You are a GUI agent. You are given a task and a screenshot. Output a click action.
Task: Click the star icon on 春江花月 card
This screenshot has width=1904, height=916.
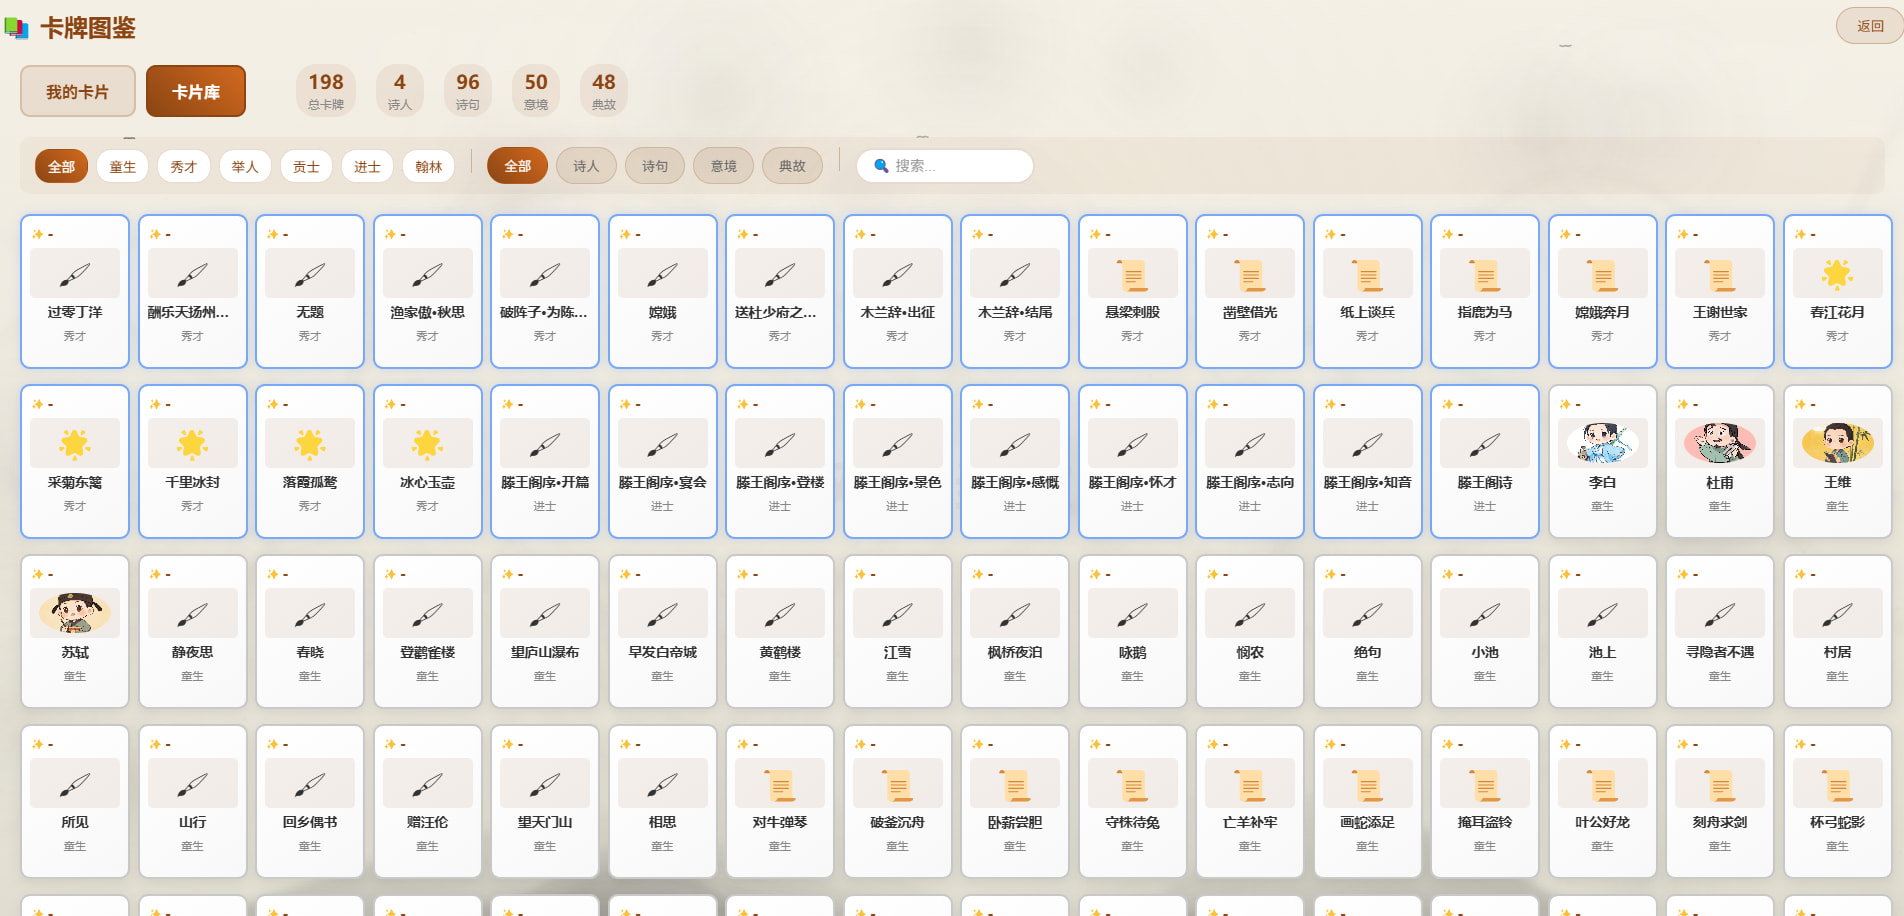click(x=1837, y=274)
